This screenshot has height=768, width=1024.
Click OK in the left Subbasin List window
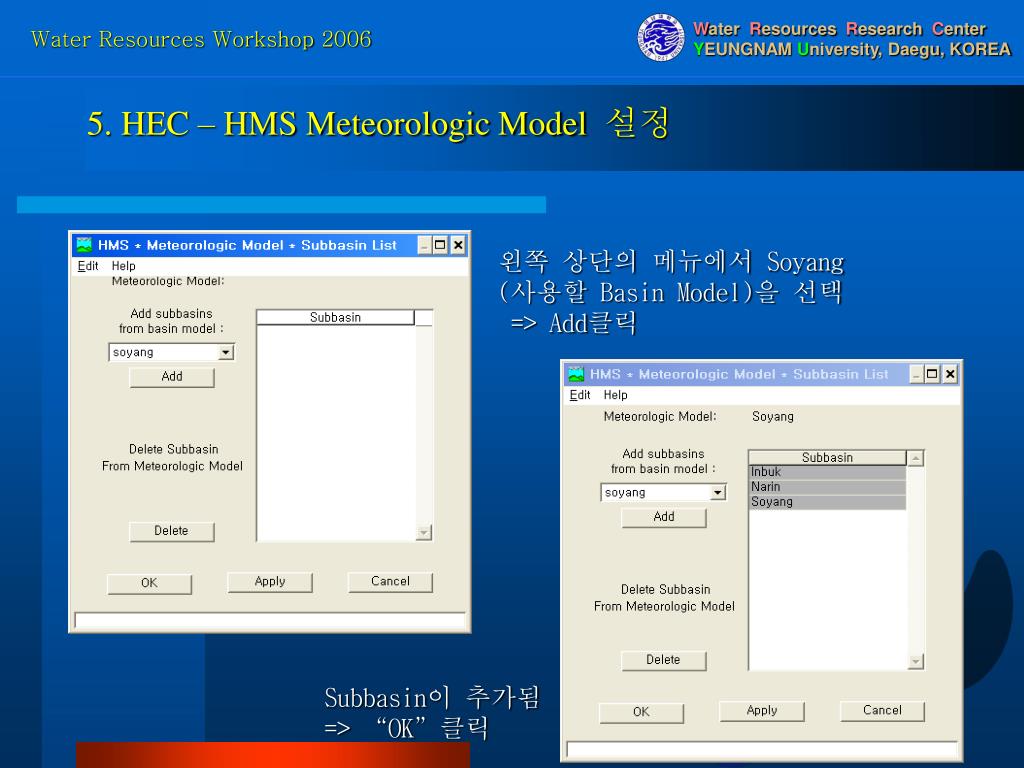pos(150,583)
